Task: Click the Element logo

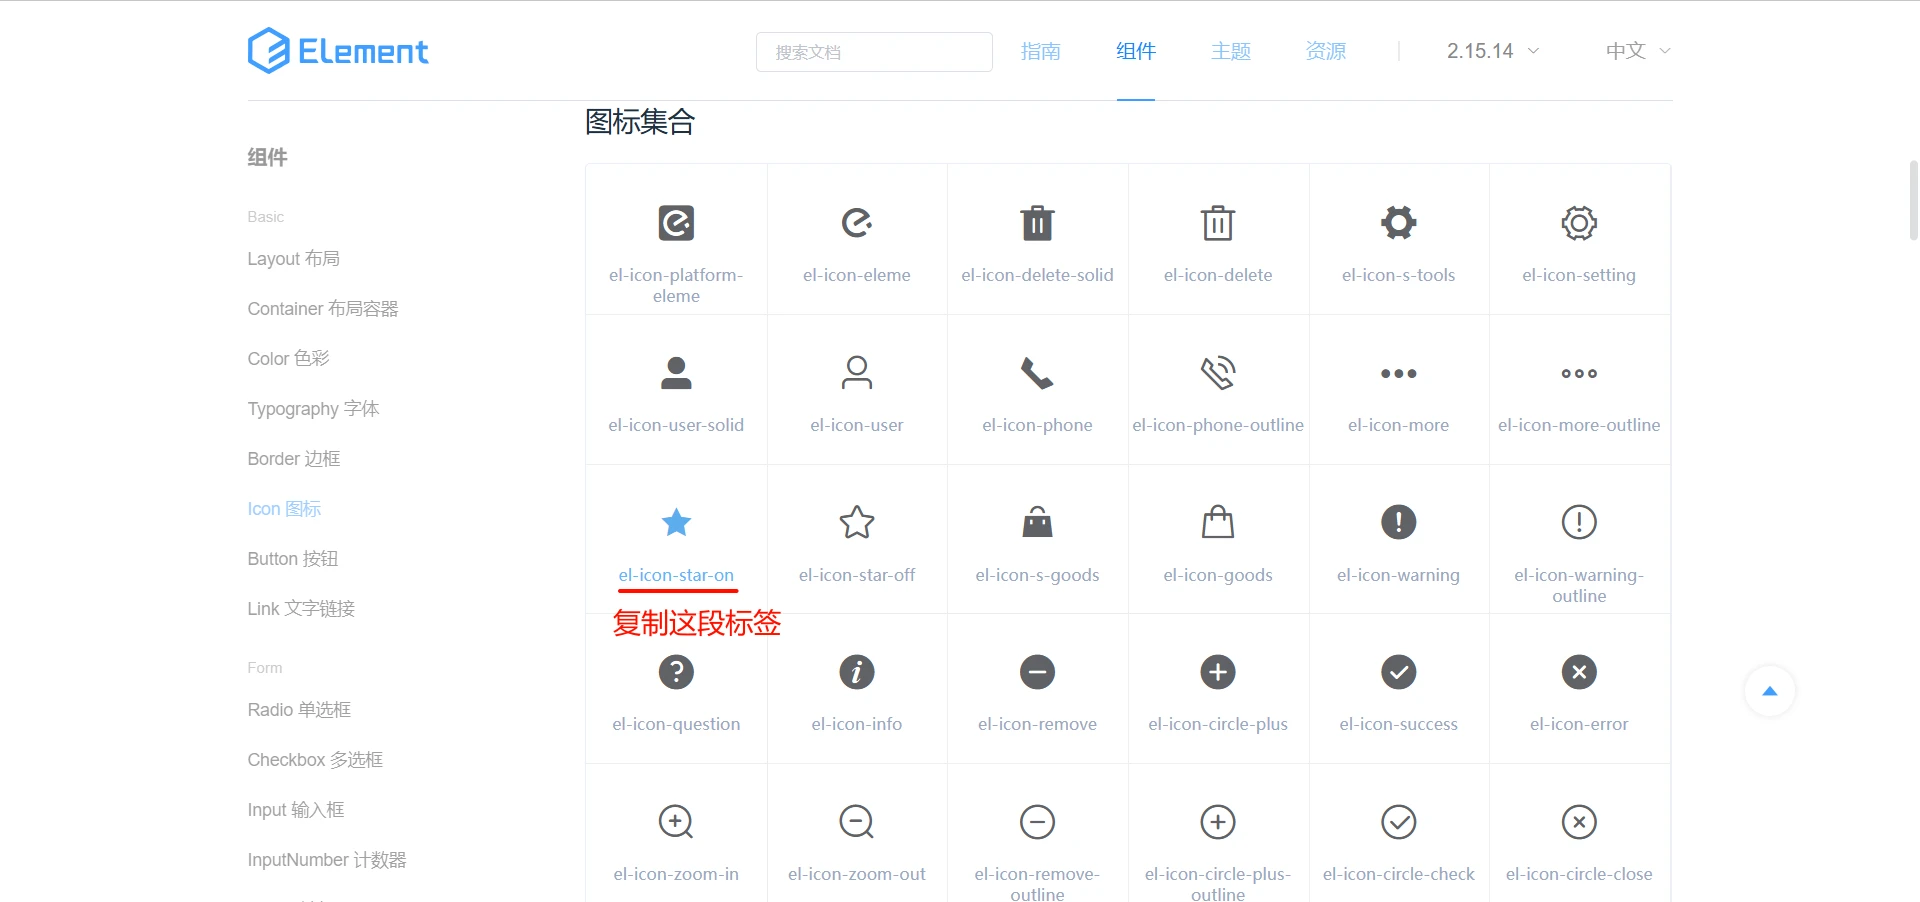Action: tap(338, 51)
